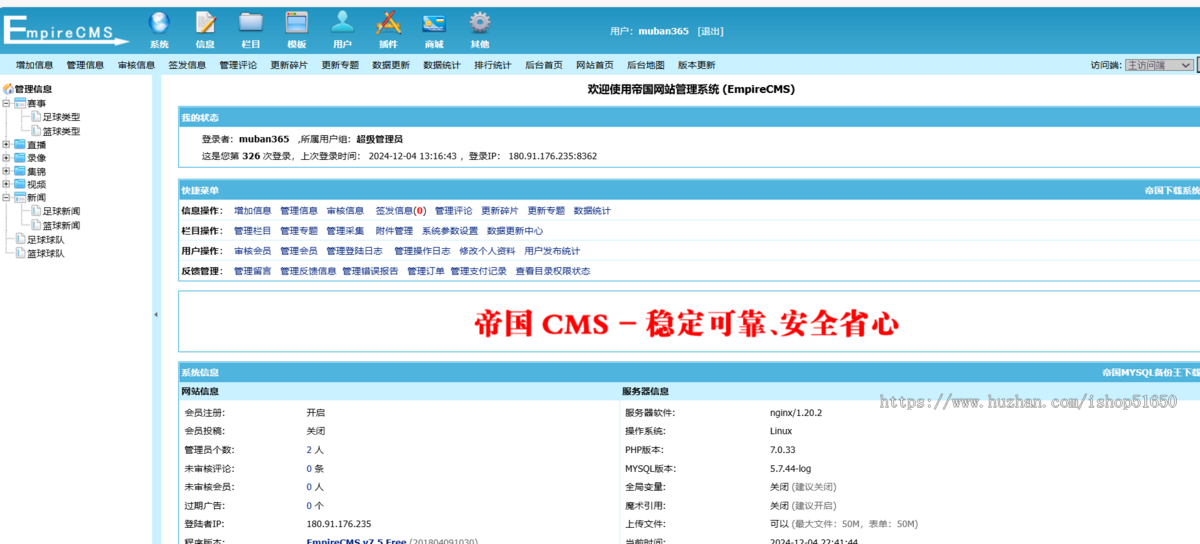Click 系统参数设置 link in 栏目操作 row
1200x544 pixels.
coord(450,231)
